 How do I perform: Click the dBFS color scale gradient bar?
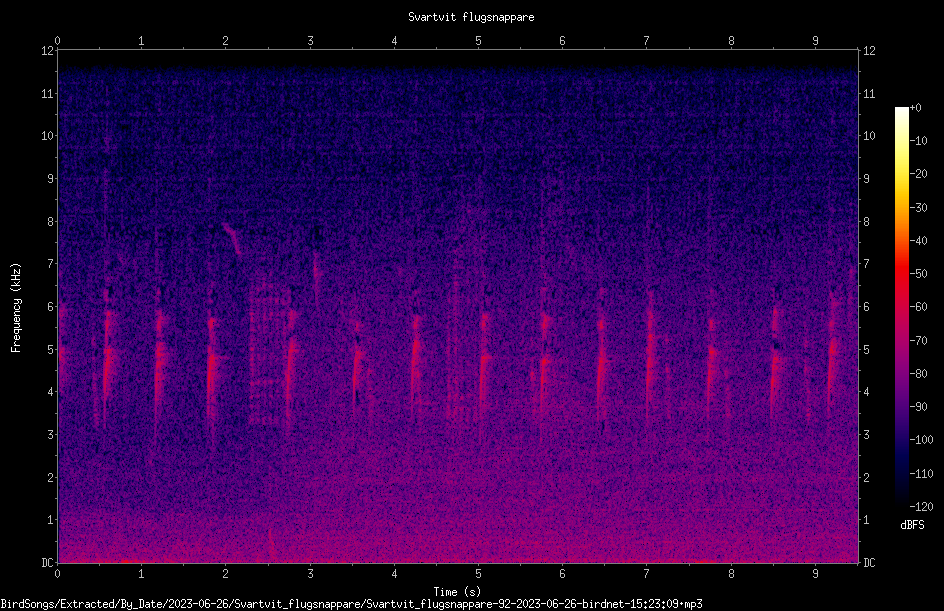[901, 307]
